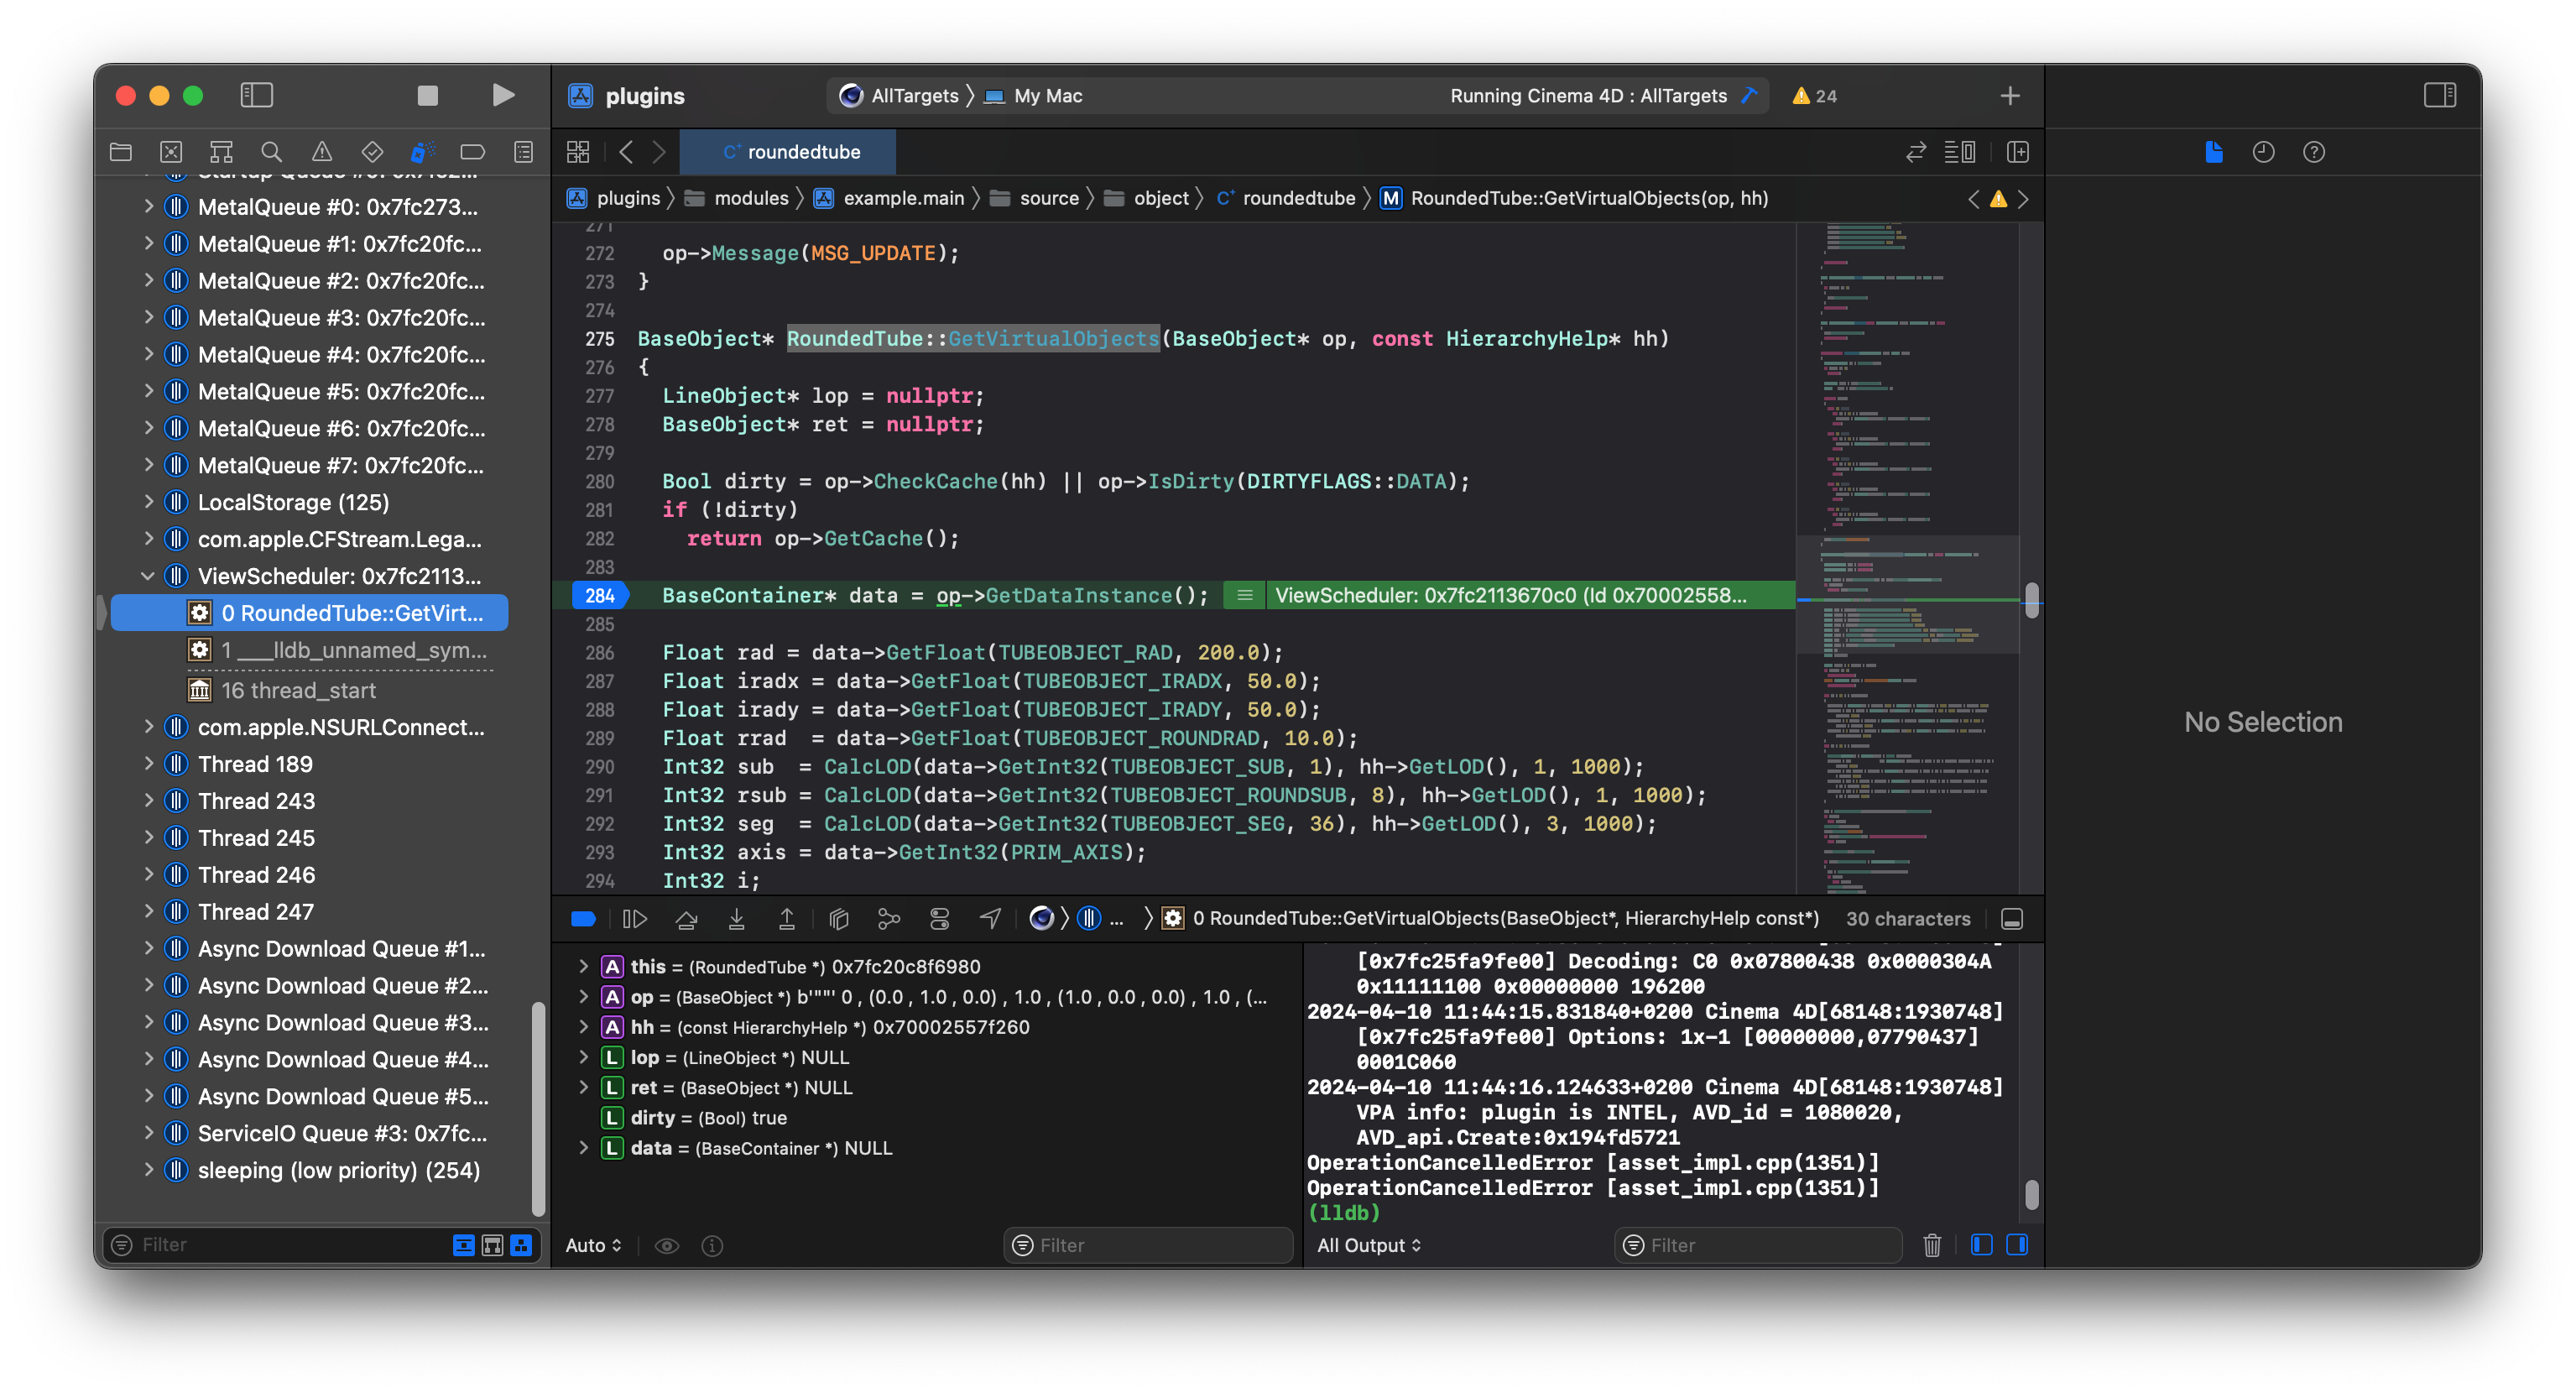Hide the console pane with right-split toggle

(2018, 1245)
